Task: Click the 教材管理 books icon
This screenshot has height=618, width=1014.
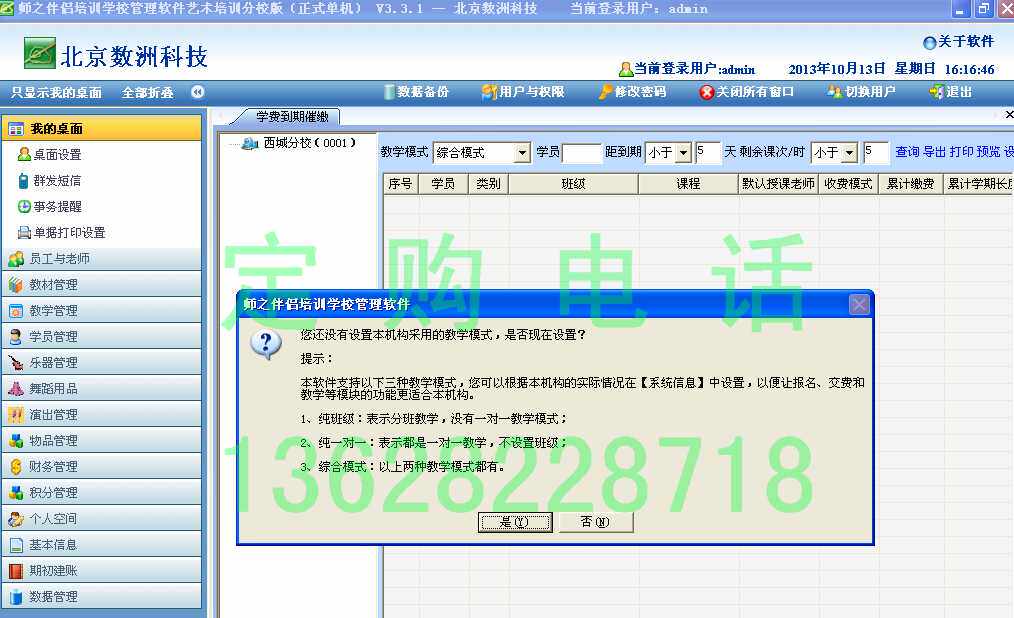Action: click(16, 285)
